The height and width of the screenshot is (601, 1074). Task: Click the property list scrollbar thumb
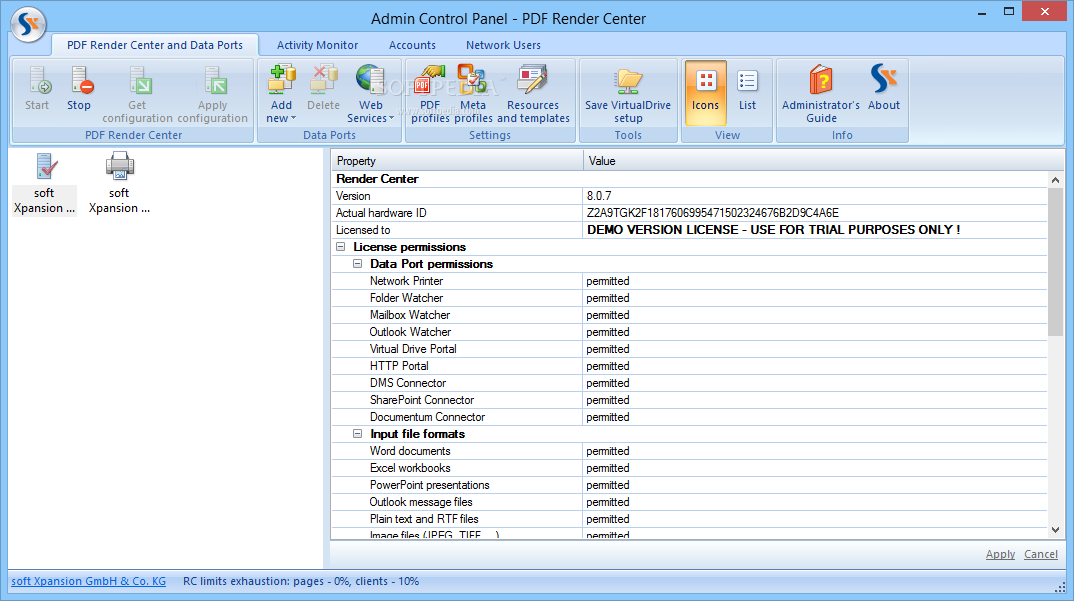(x=1055, y=262)
